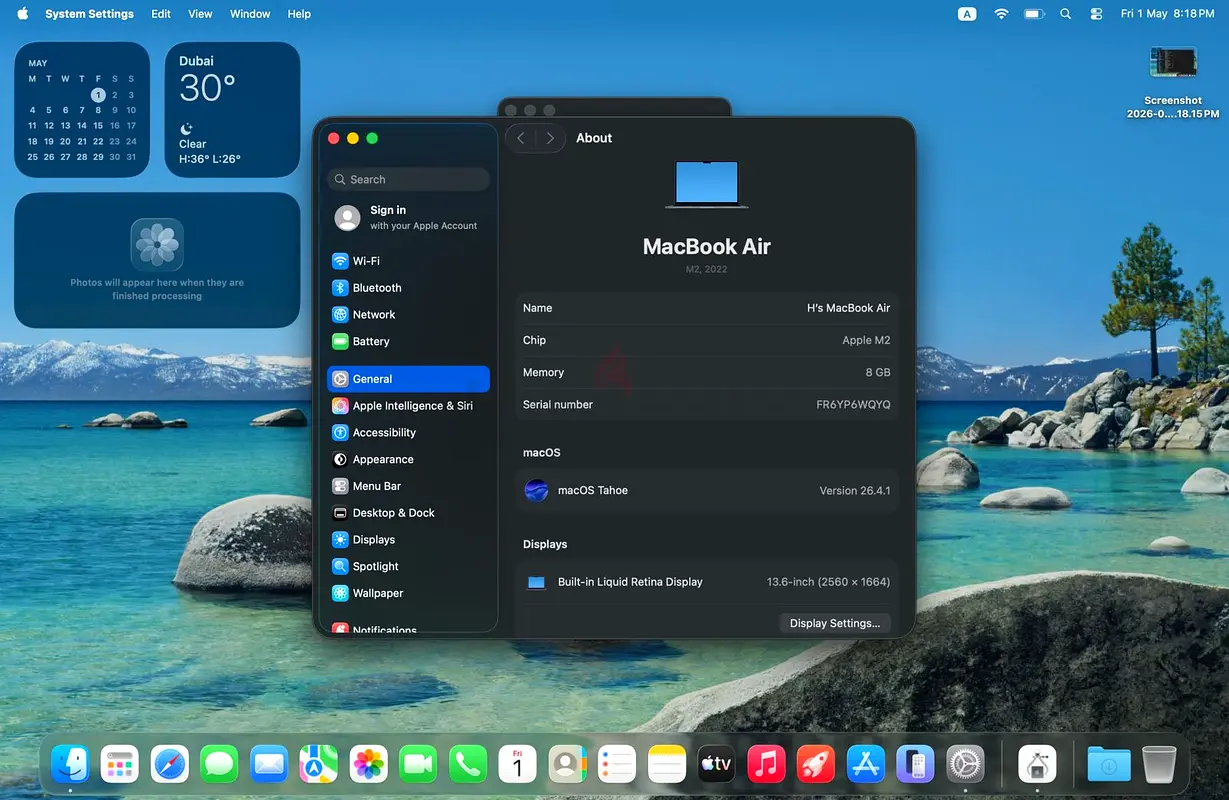This screenshot has width=1229, height=800.
Task: Select Spotlight in the settings sidebar
Action: point(408,566)
